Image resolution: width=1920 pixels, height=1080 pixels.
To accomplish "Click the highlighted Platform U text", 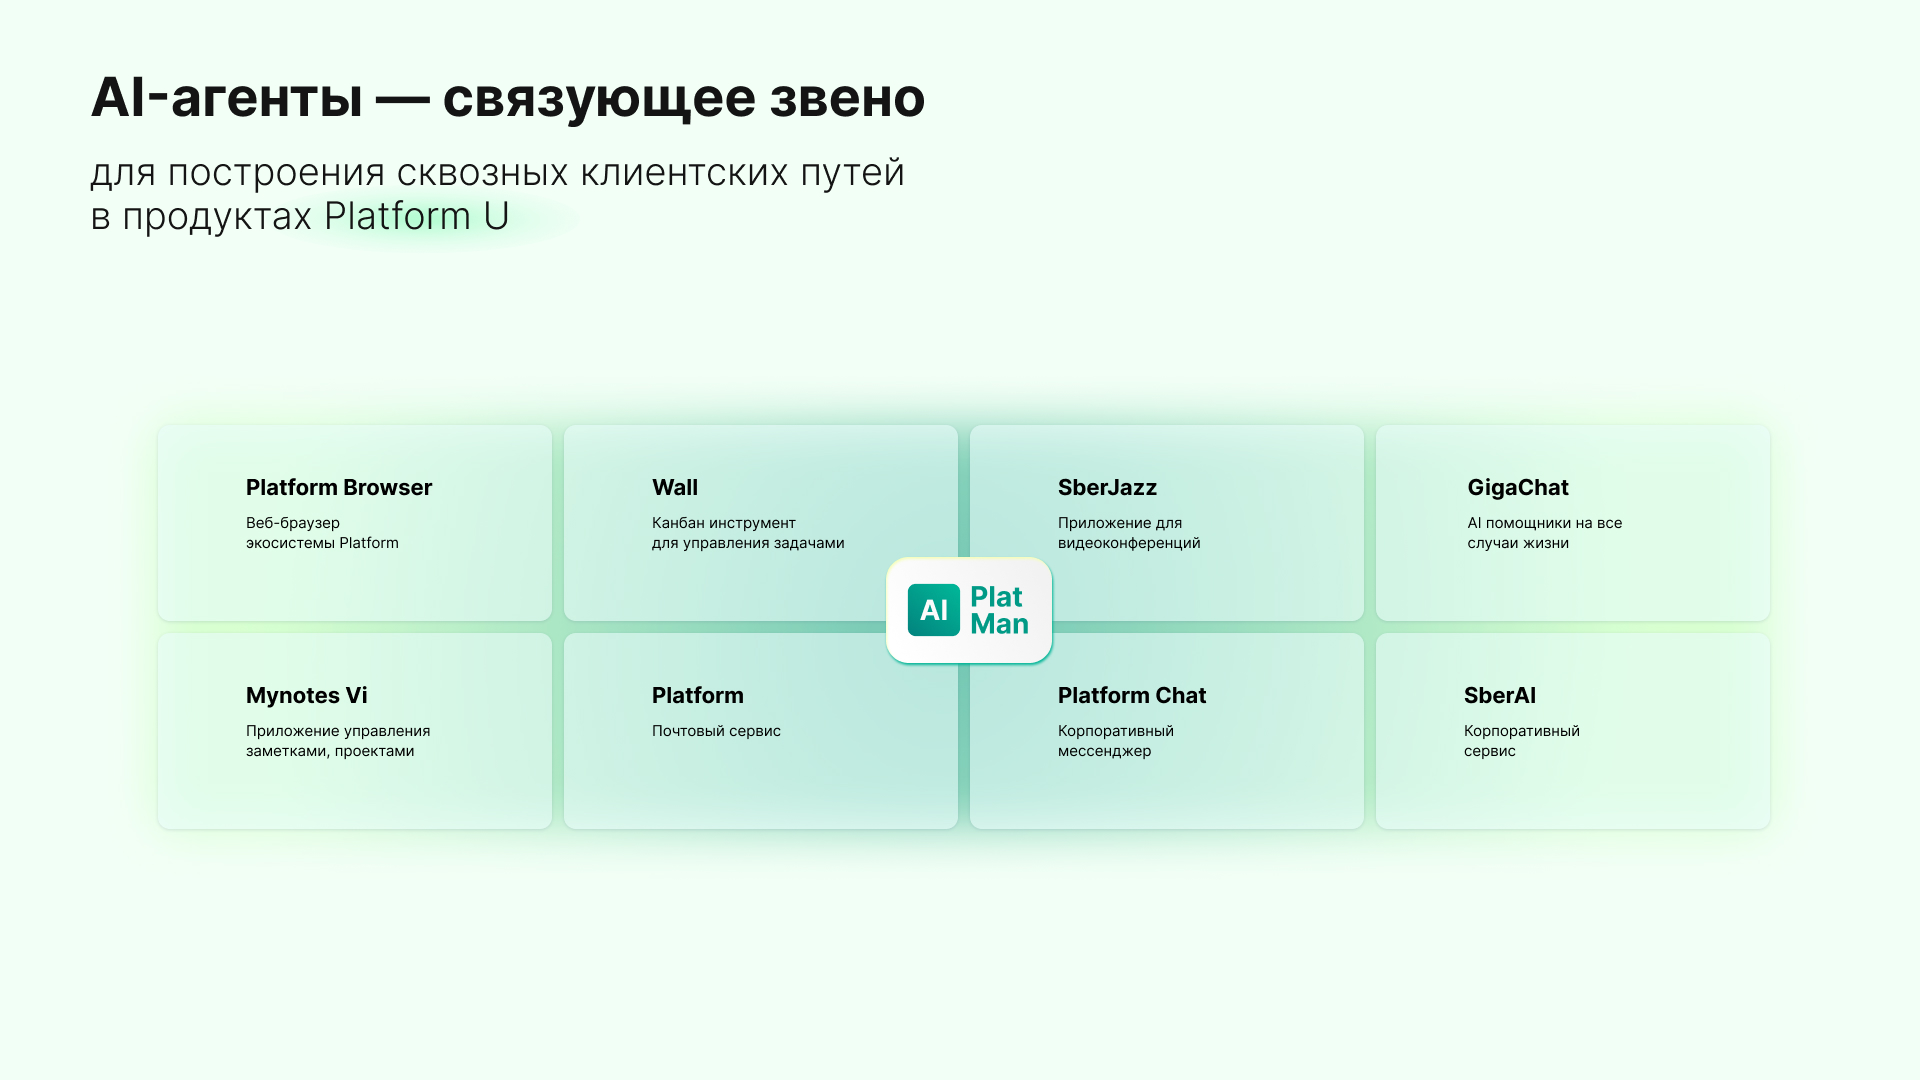I will coord(416,216).
